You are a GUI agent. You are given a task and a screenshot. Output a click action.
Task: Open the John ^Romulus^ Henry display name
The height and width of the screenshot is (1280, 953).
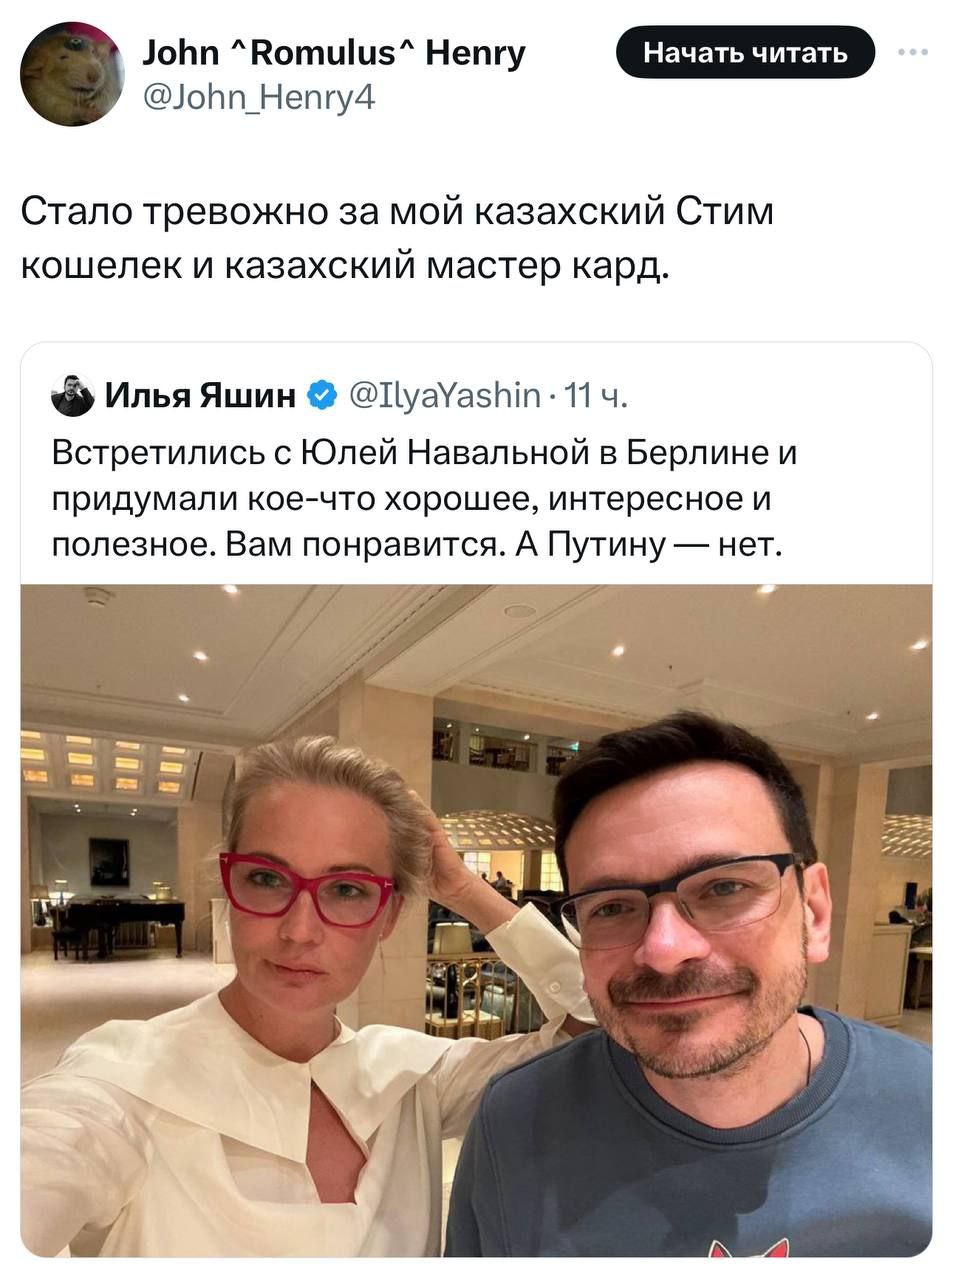pos(333,52)
